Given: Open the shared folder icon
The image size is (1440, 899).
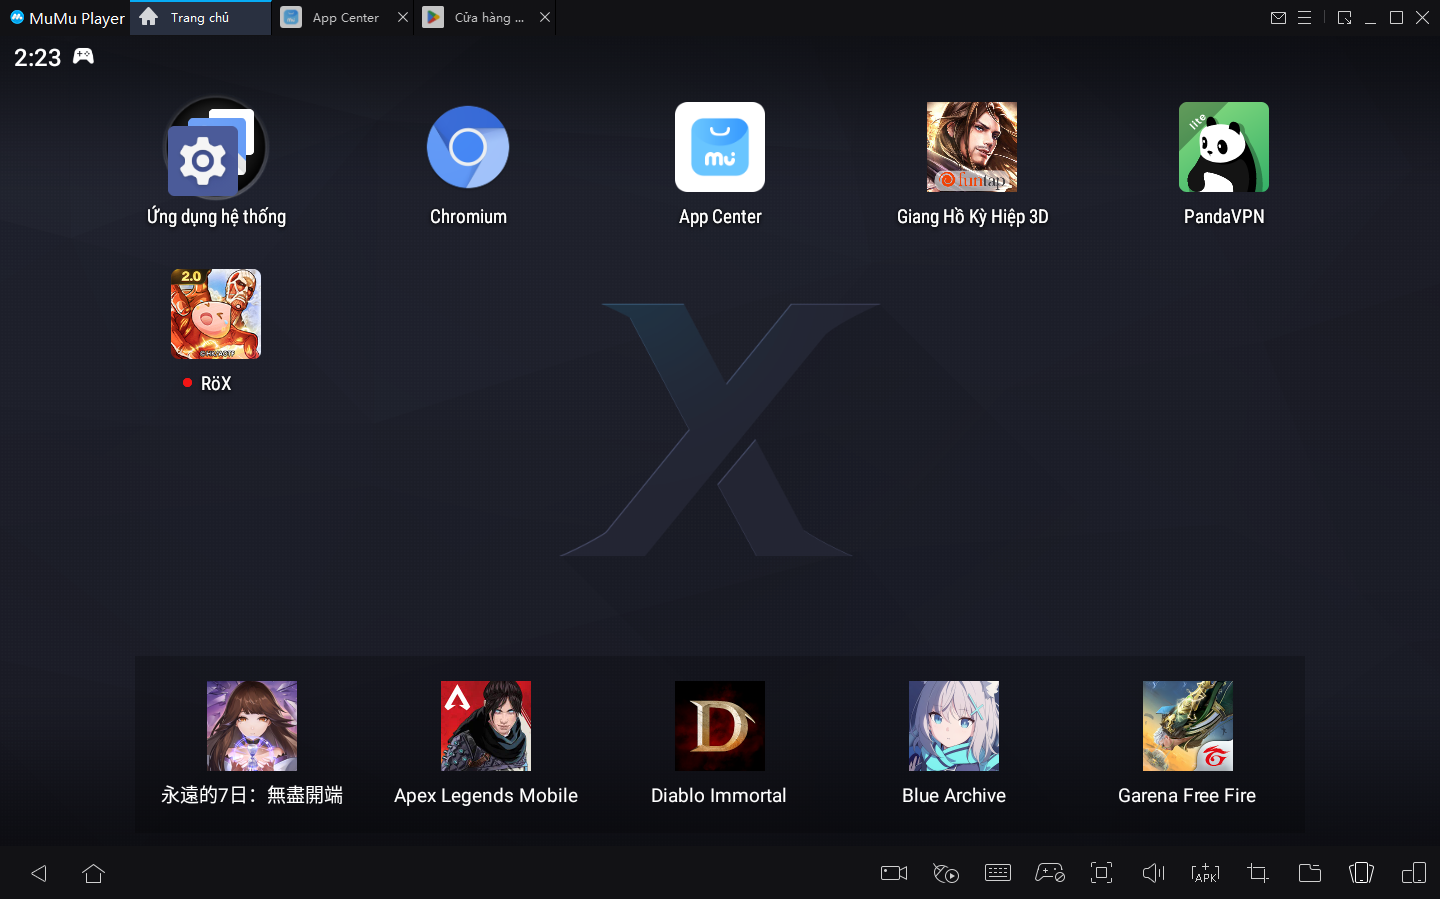Looking at the screenshot, I should [1309, 873].
